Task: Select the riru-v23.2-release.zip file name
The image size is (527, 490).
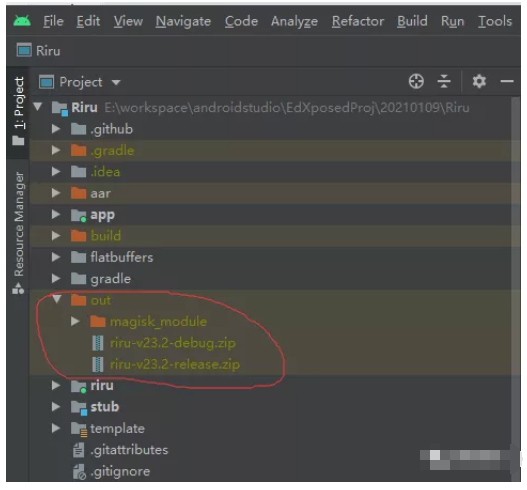Action: tap(175, 364)
